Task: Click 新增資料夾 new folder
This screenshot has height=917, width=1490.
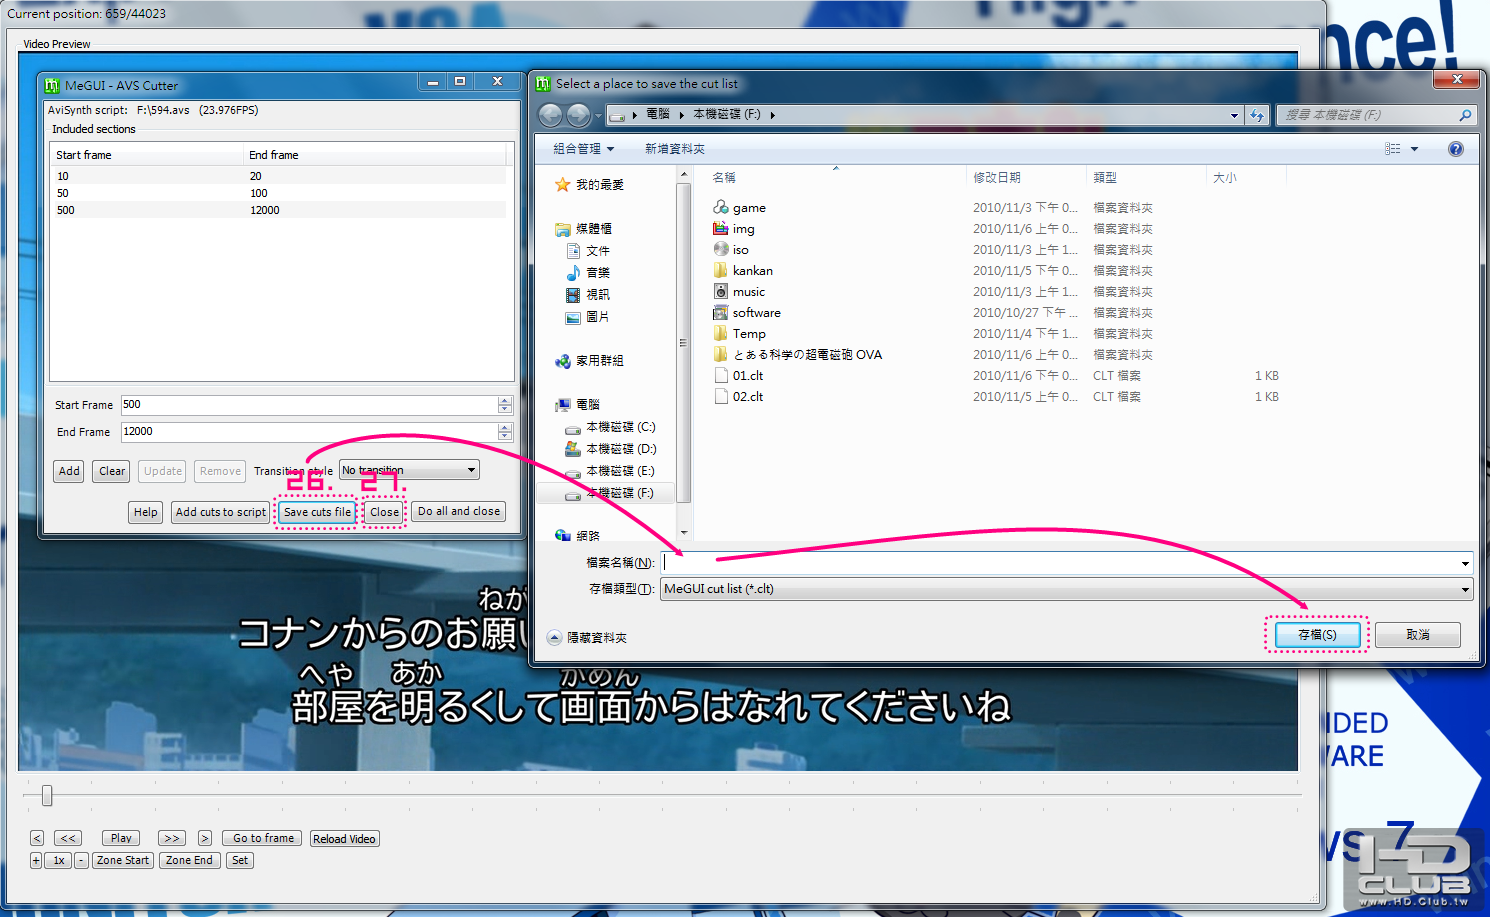Action: tap(675, 149)
